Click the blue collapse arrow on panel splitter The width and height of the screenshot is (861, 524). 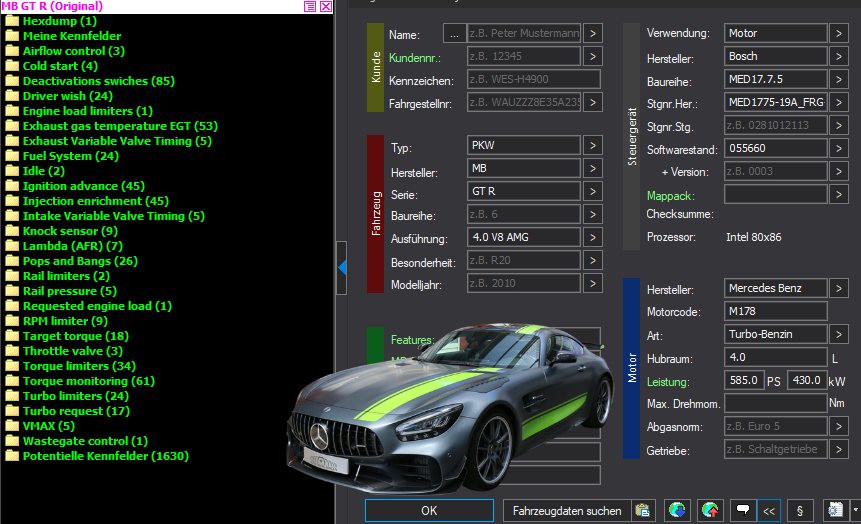(x=342, y=267)
